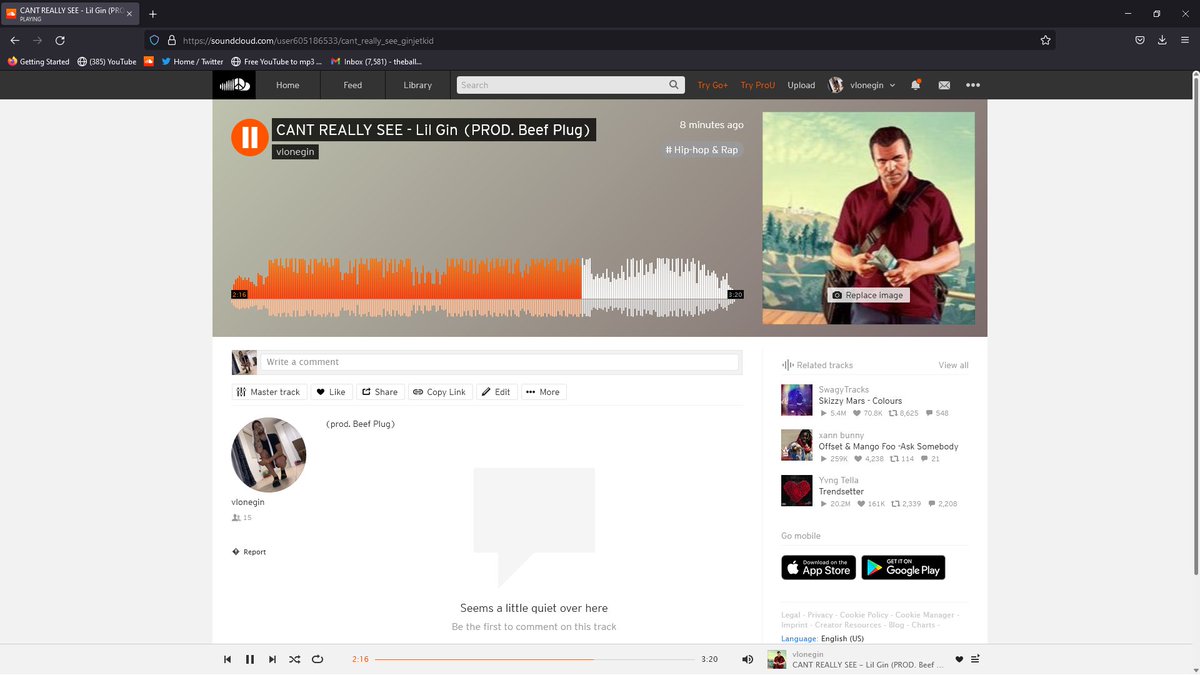Open the vlonegin profile avatar

[x=269, y=455]
